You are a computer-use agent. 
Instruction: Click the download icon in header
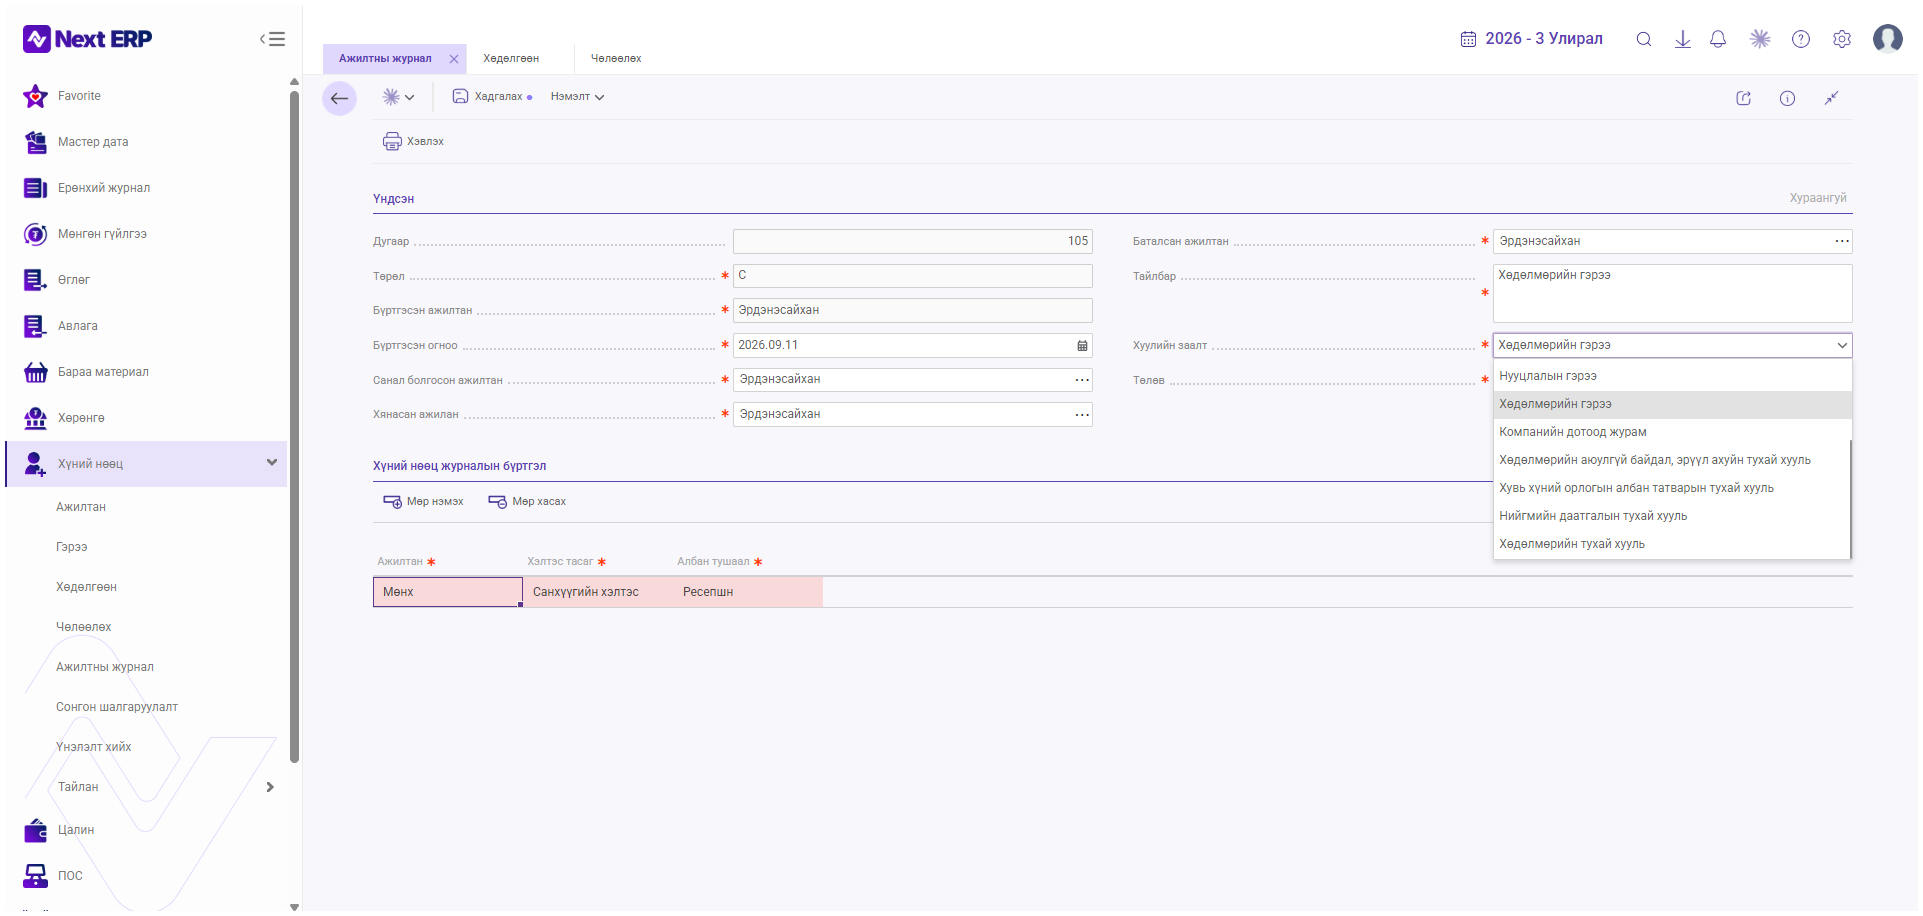click(1683, 39)
